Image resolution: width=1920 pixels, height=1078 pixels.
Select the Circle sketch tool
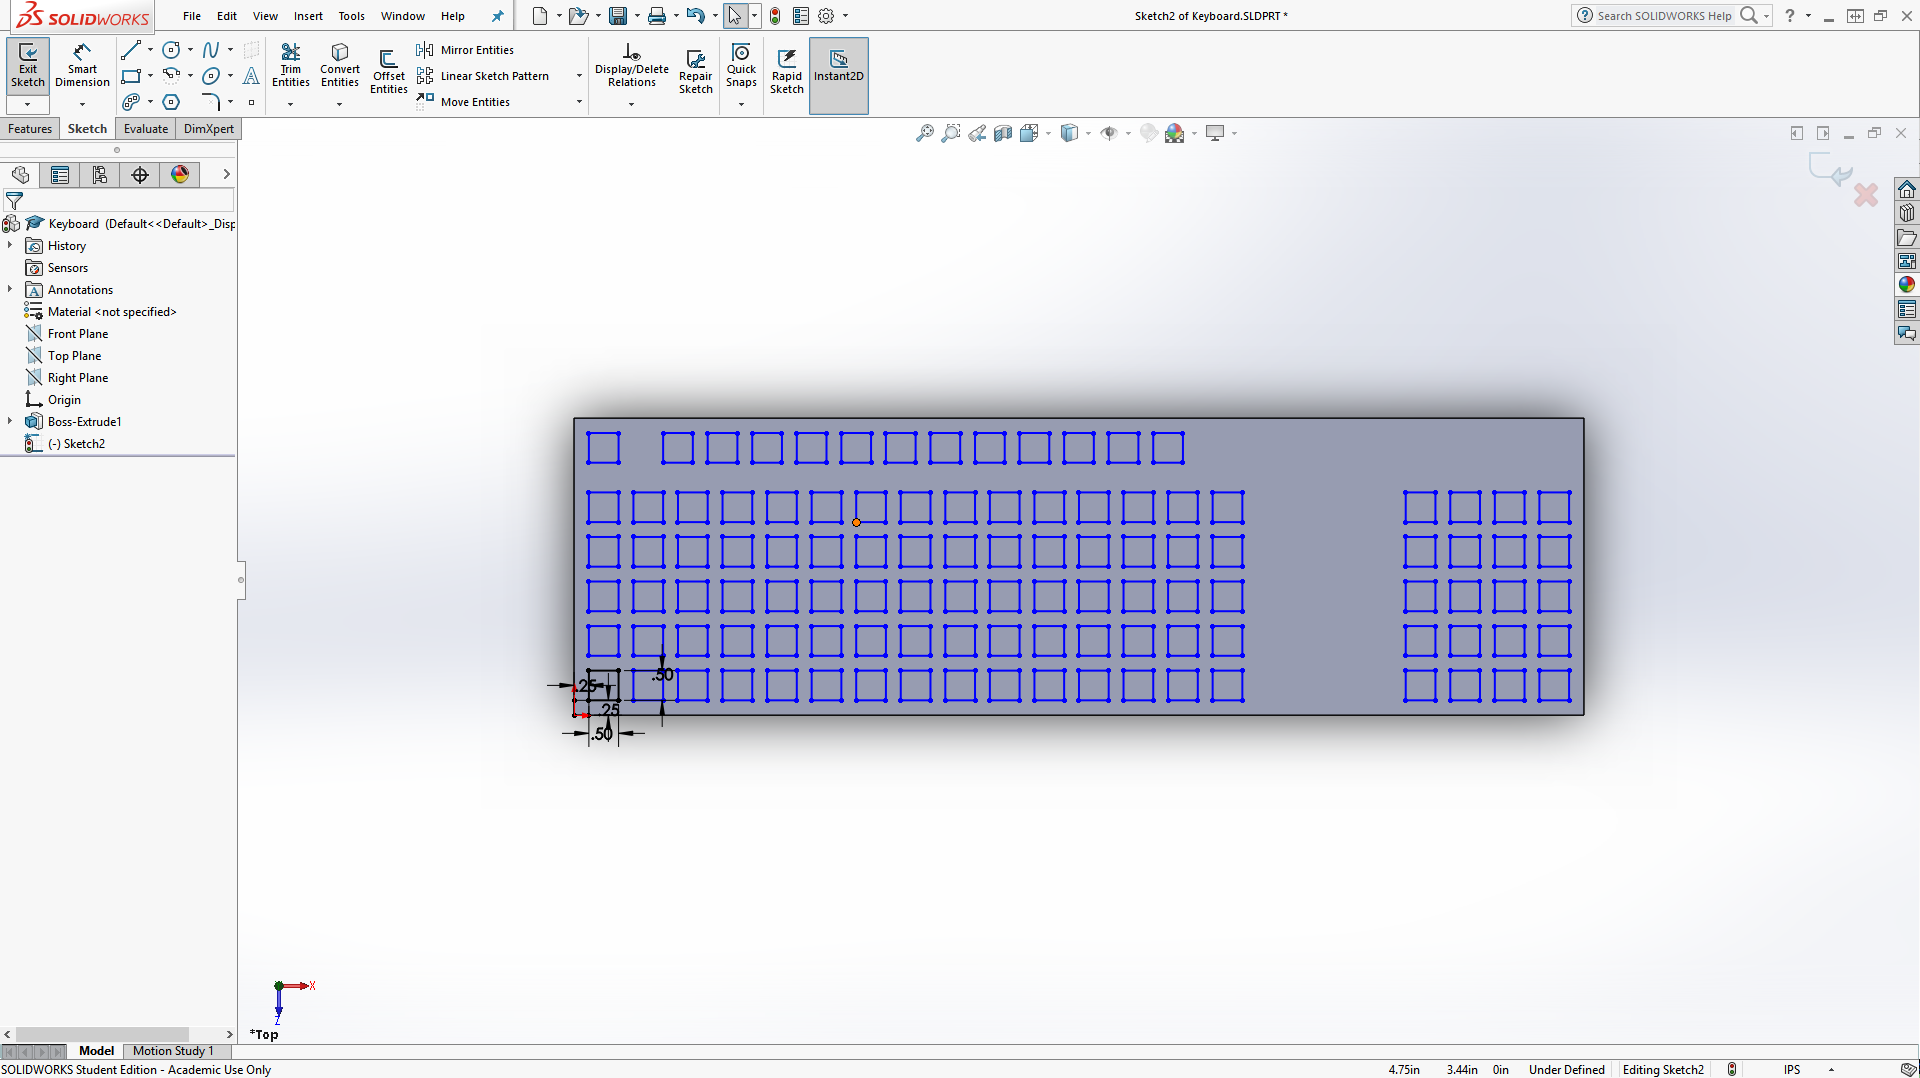tap(171, 50)
